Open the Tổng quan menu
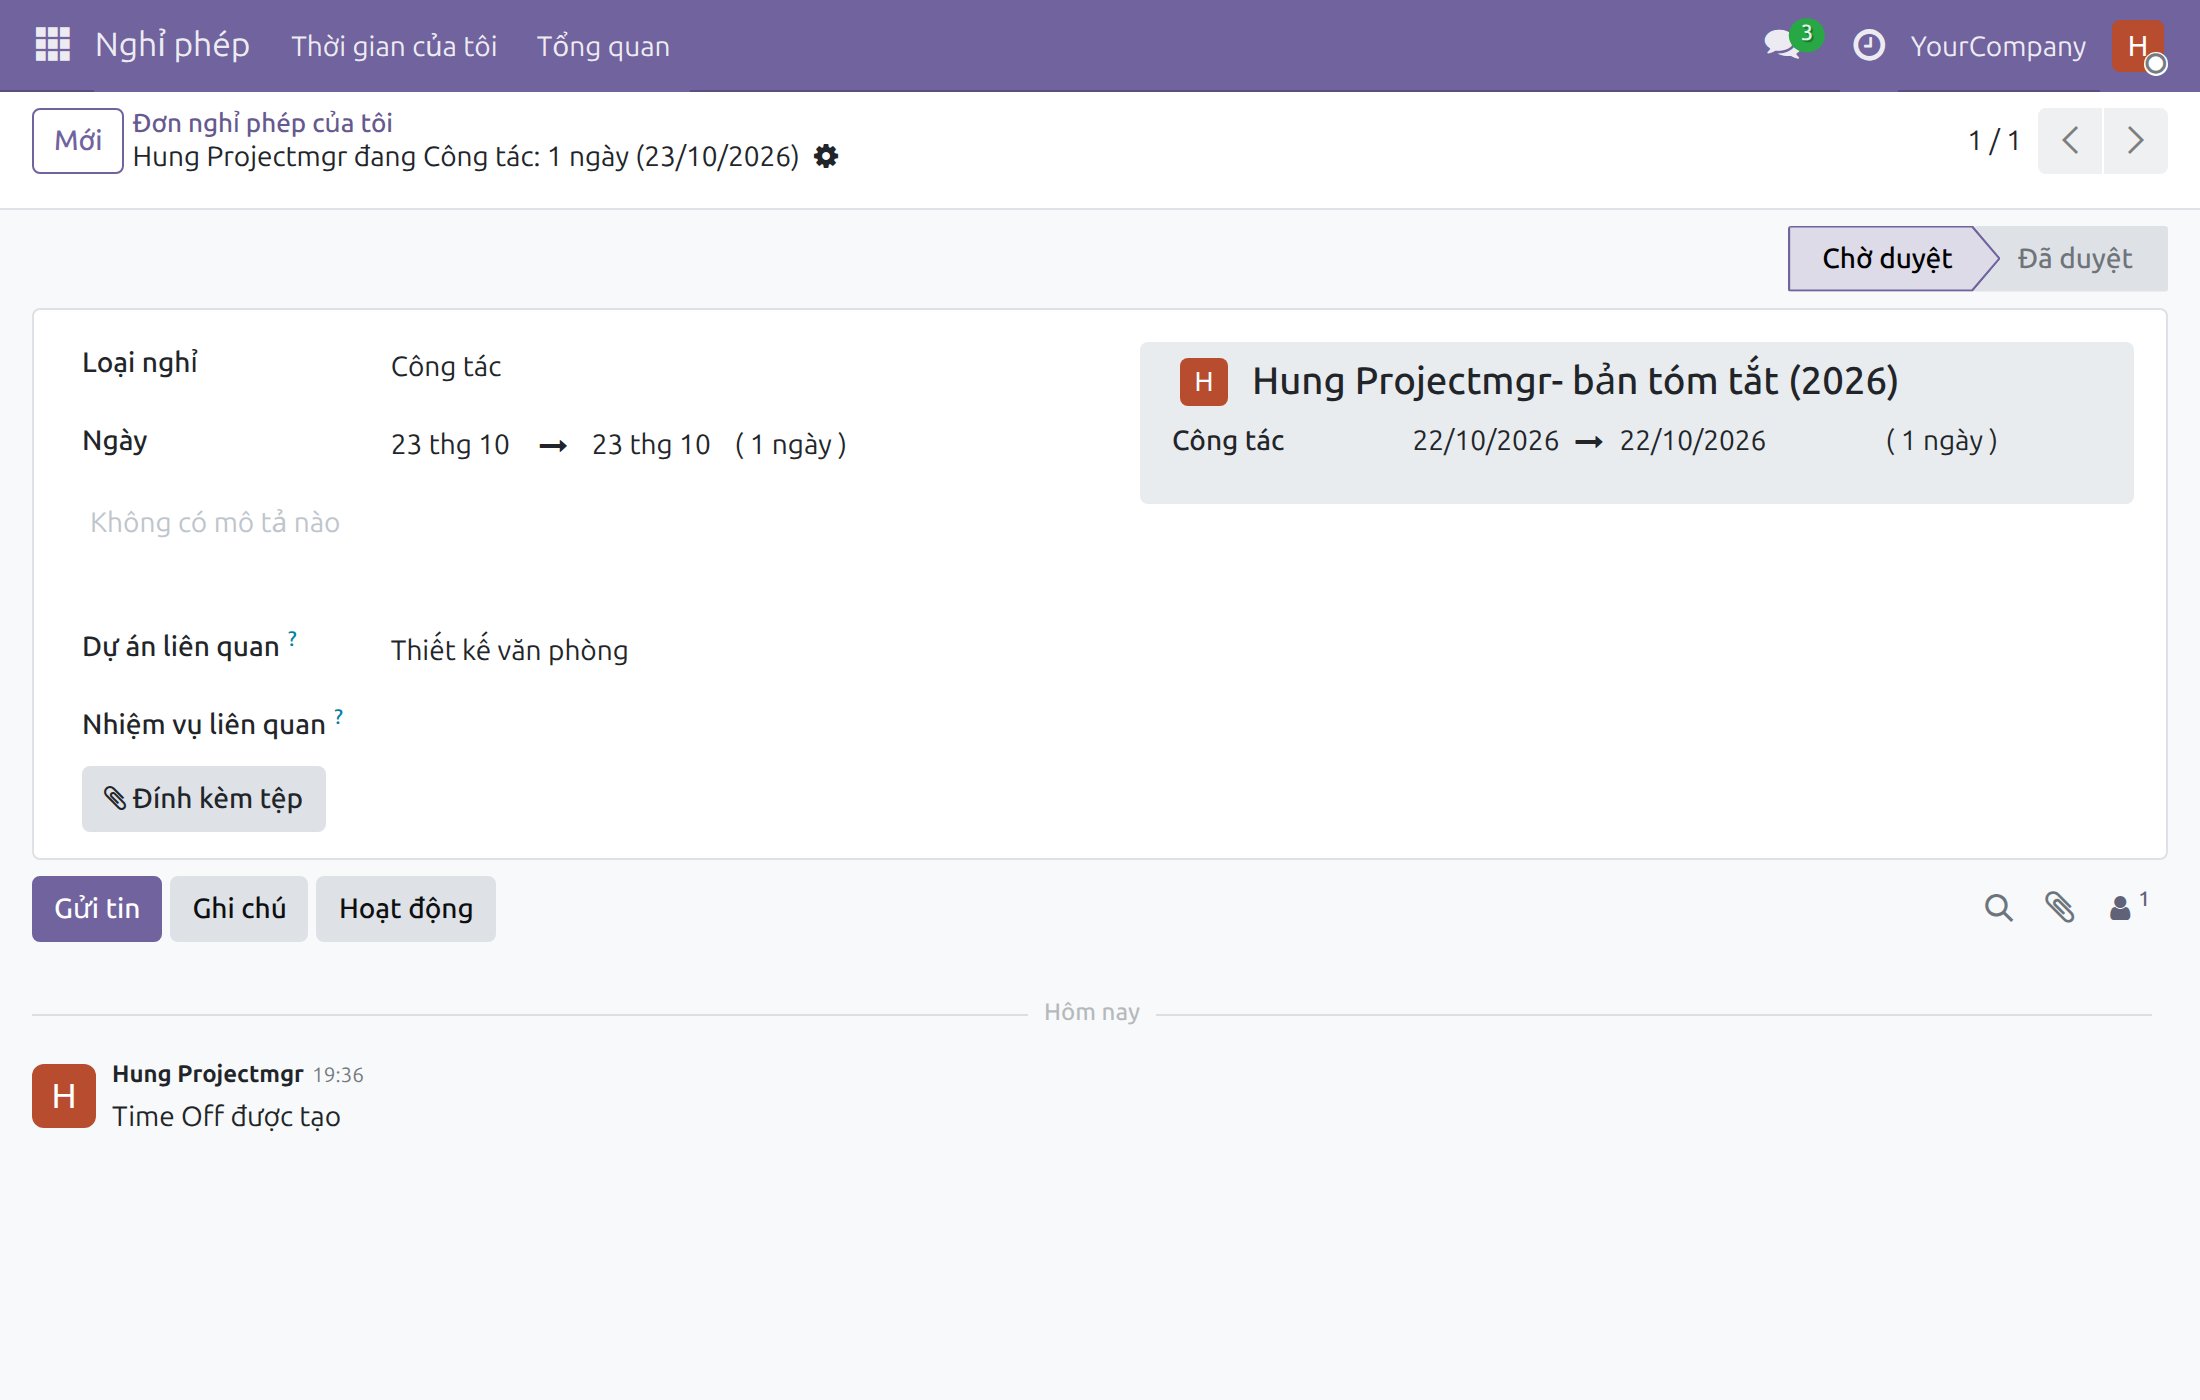The image size is (2200, 1400). 603,46
